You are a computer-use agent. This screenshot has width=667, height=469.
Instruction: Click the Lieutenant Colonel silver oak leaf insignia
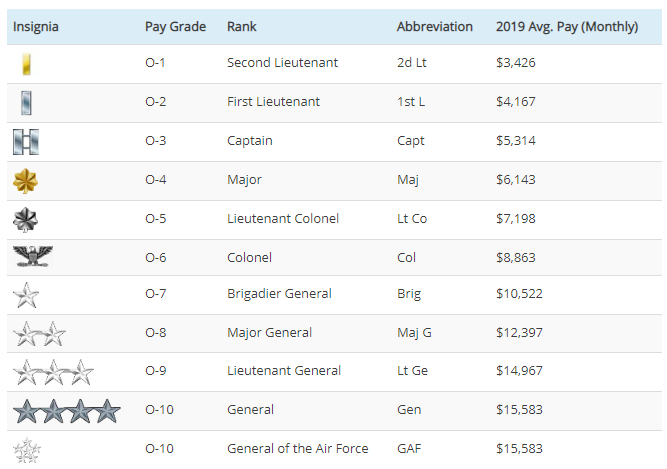(25, 219)
